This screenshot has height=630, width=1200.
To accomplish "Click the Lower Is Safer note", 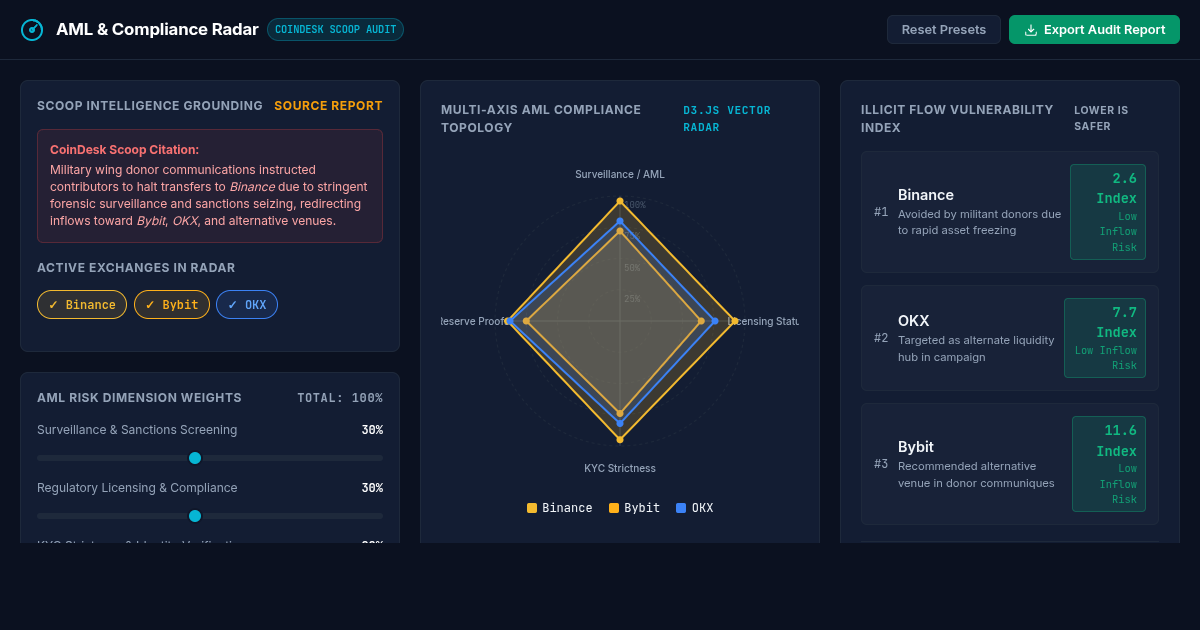I will click(x=1101, y=119).
